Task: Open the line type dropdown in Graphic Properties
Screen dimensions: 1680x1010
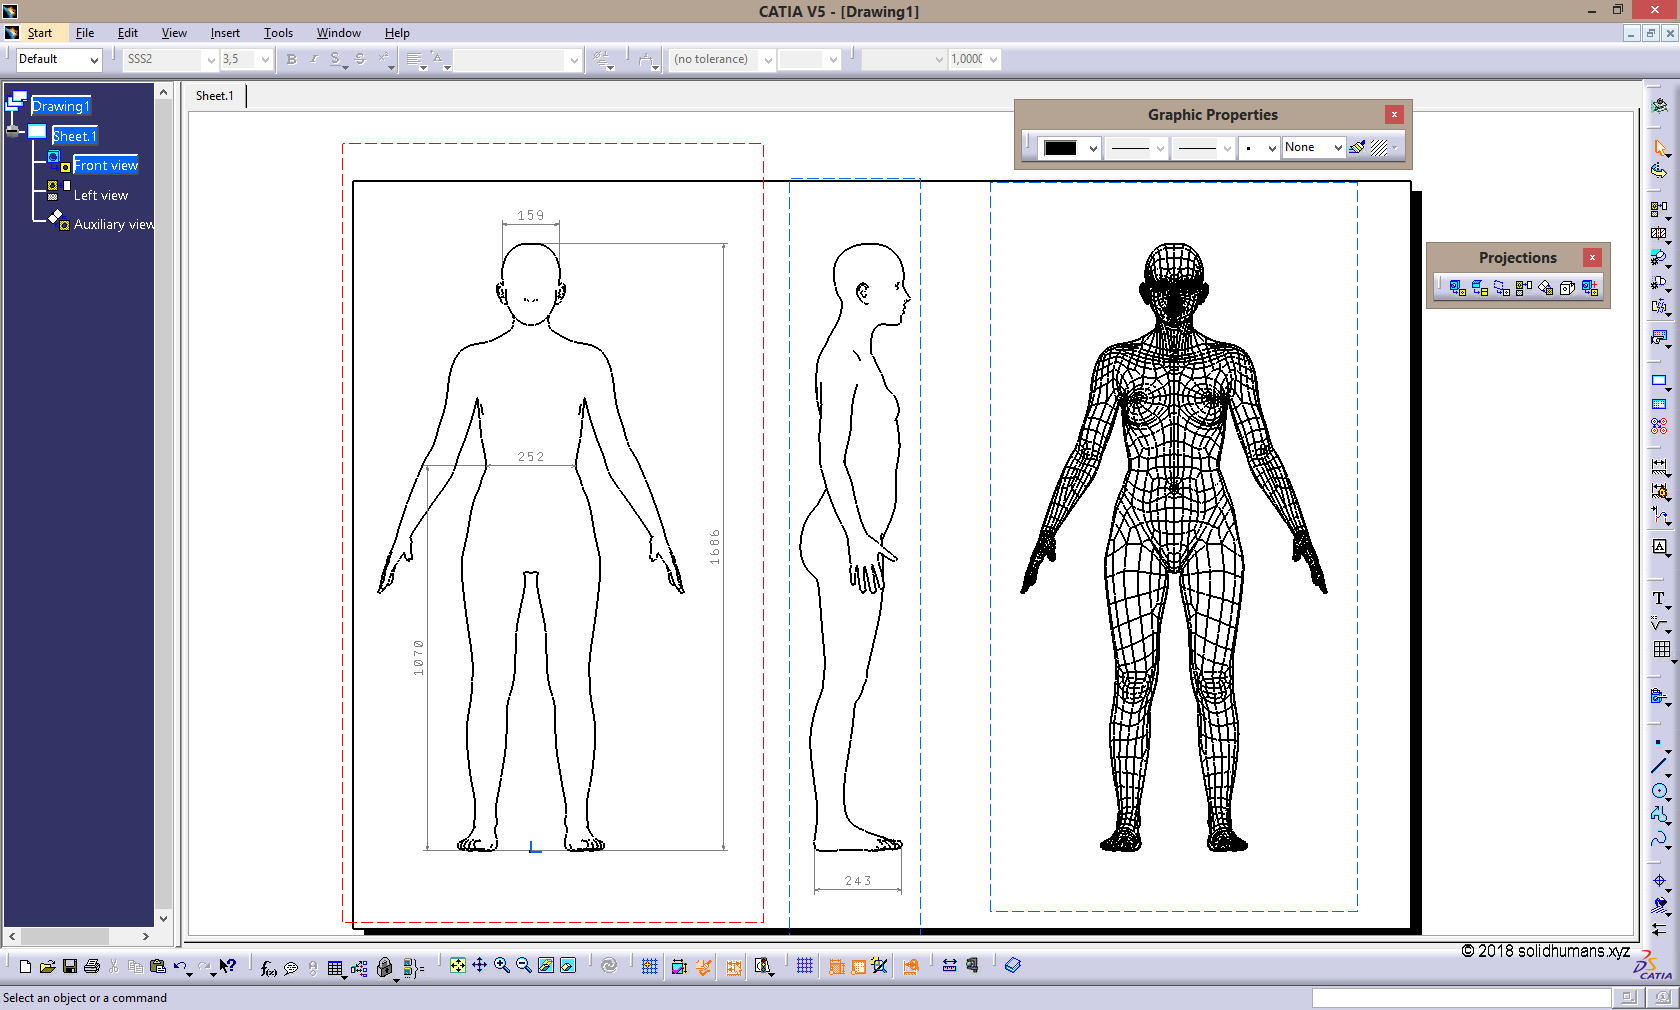Action: 1135,147
